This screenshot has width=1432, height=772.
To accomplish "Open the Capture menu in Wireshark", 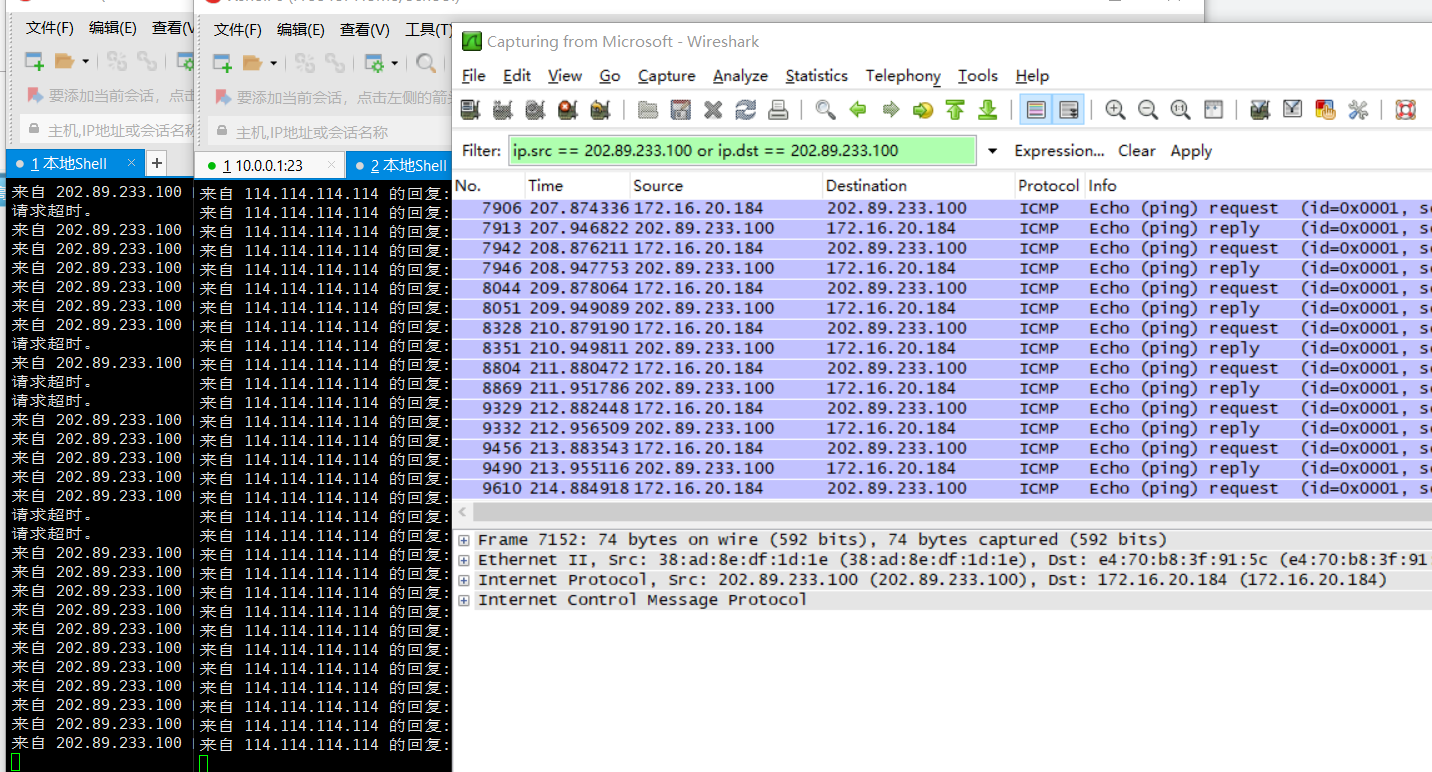I will 667,76.
